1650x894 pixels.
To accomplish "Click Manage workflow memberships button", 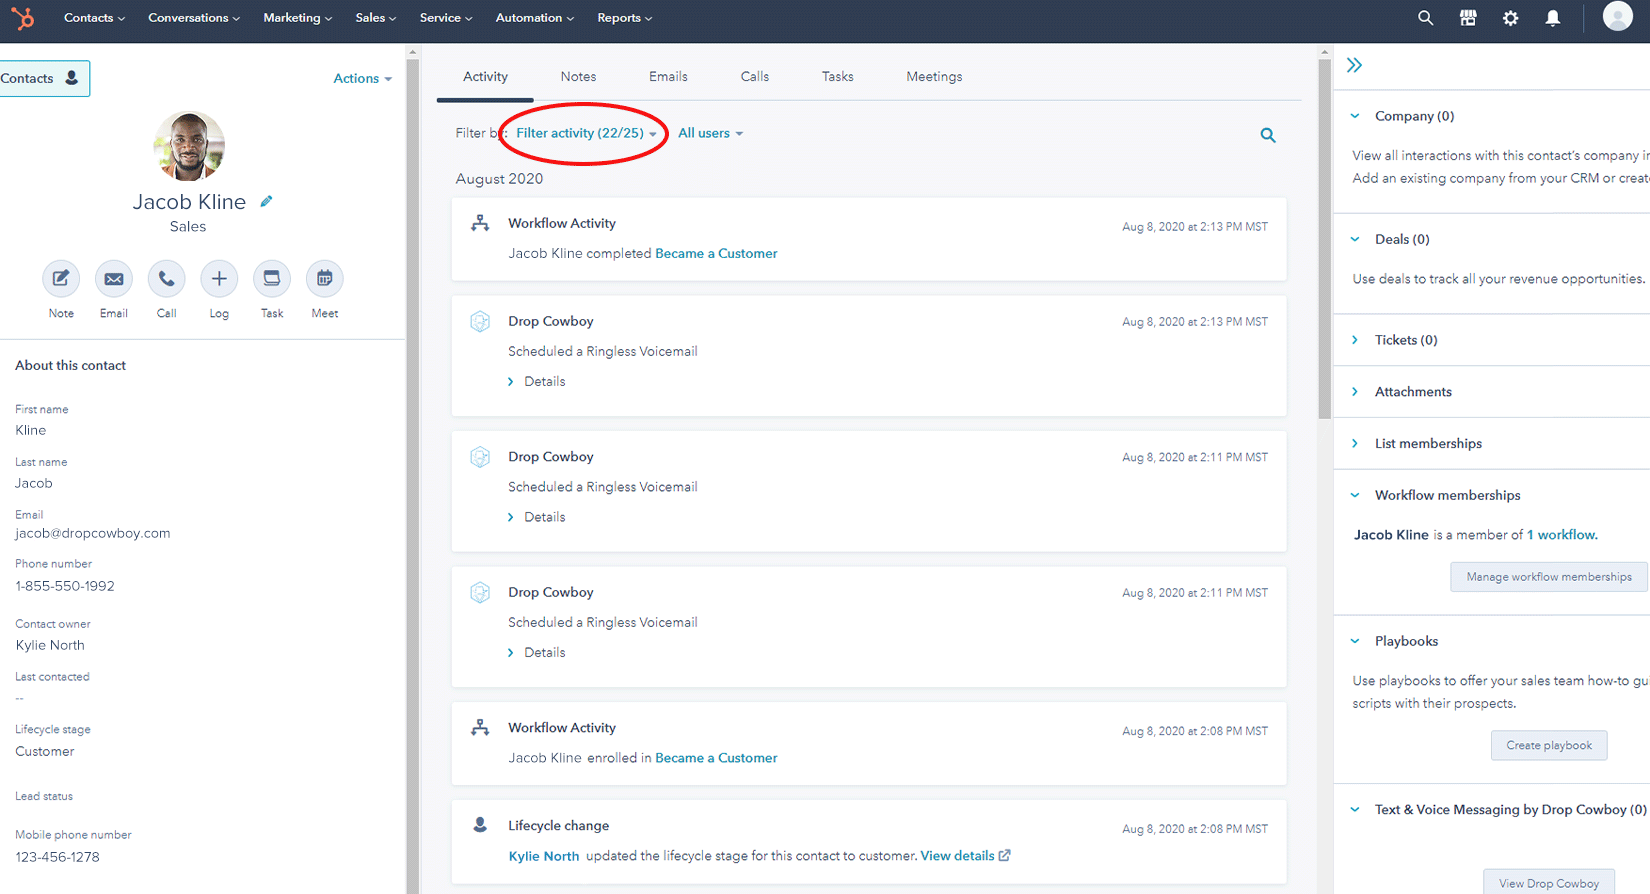I will pyautogui.click(x=1548, y=577).
